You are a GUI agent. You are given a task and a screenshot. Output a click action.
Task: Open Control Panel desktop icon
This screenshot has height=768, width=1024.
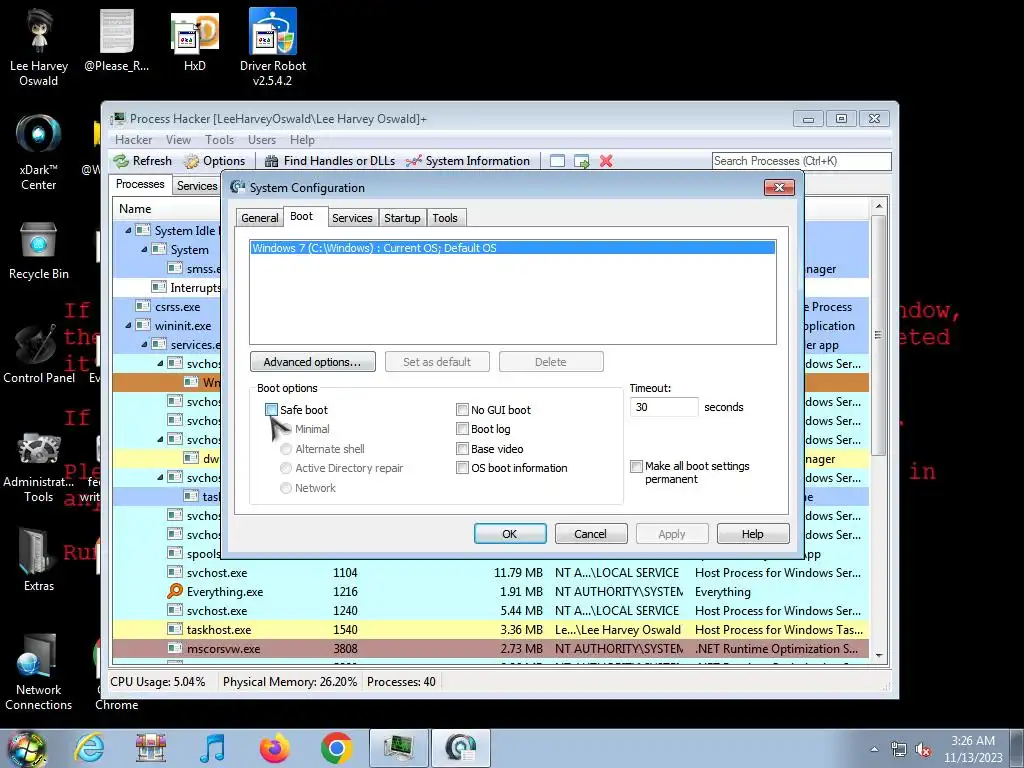(x=39, y=353)
